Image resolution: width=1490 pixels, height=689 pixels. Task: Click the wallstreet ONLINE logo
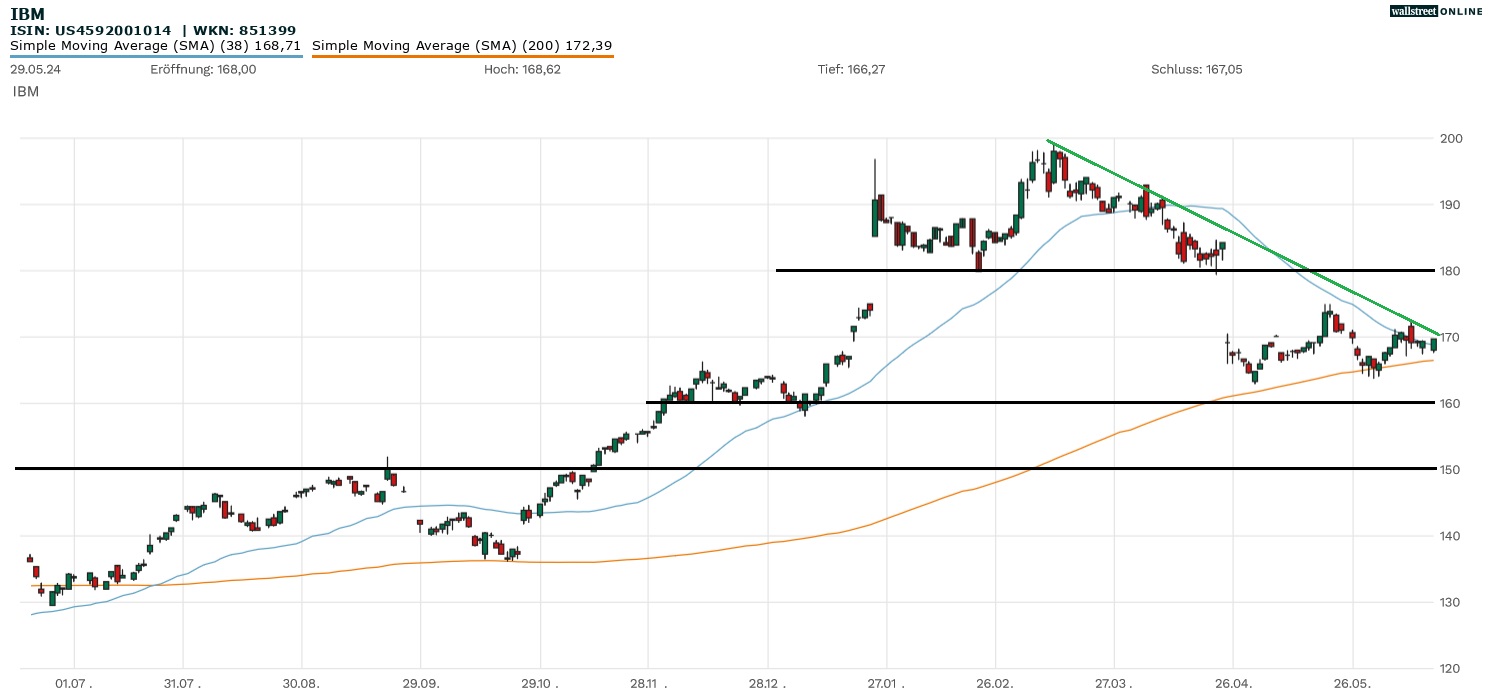pos(1436,11)
